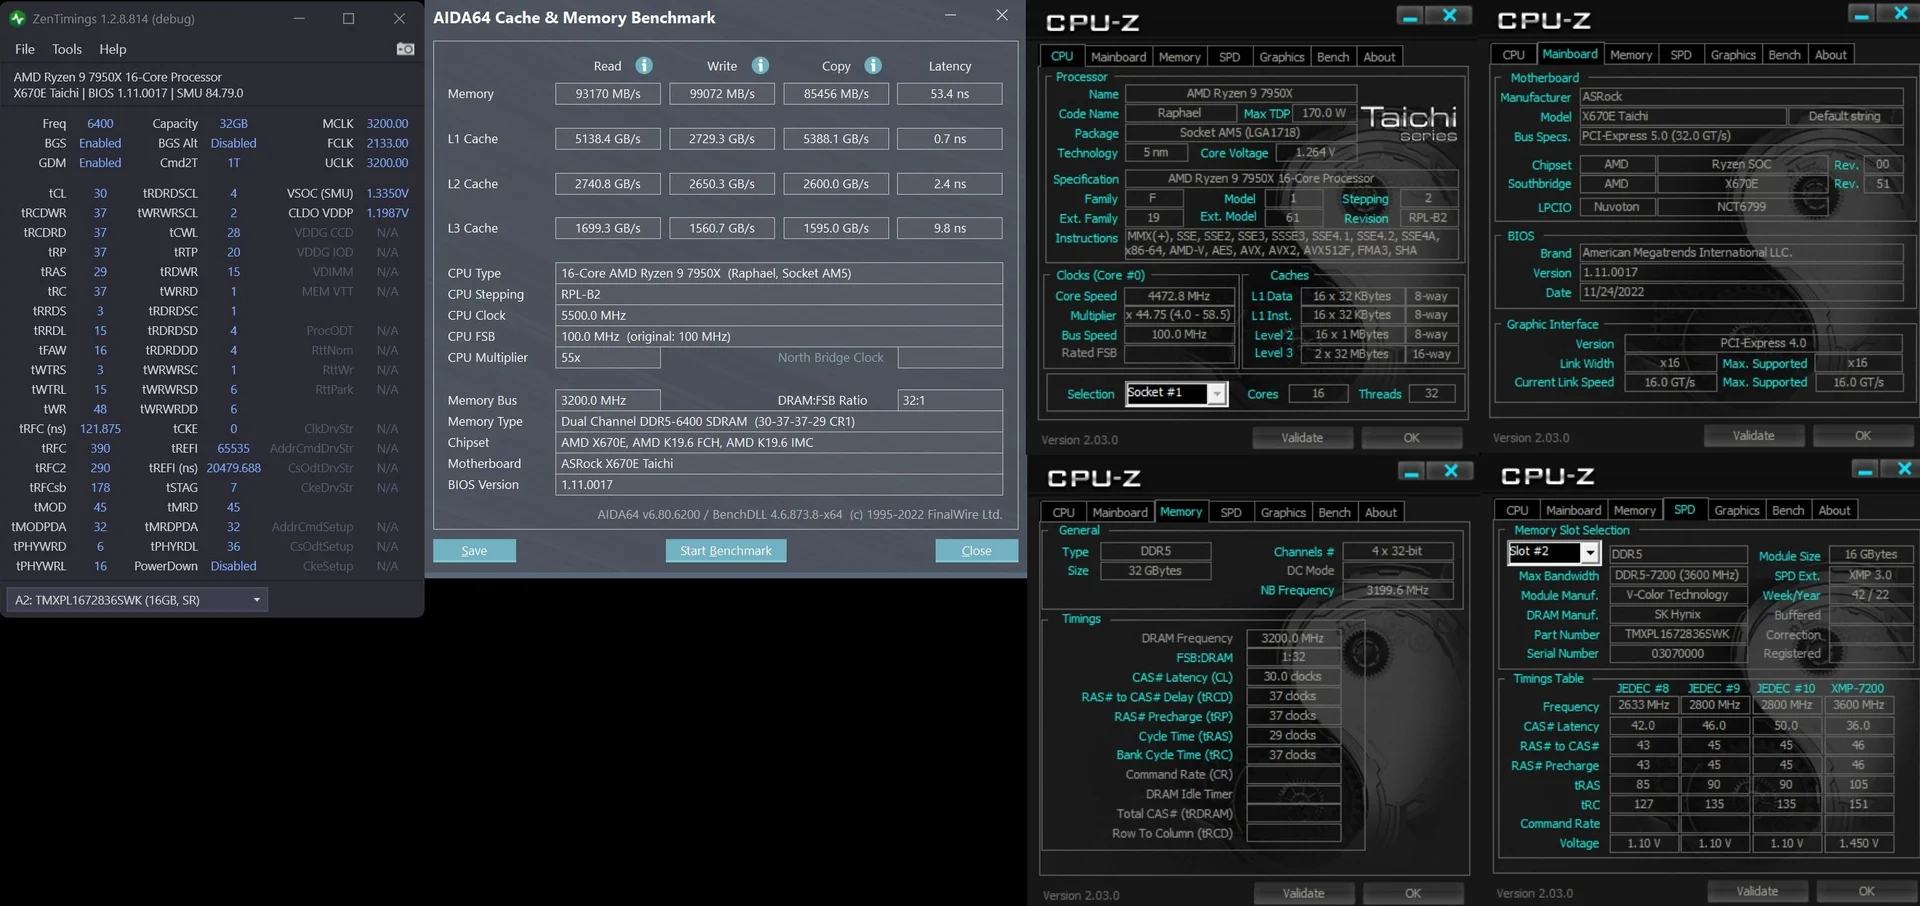The width and height of the screenshot is (1920, 906).
Task: Click the Part Number field TMXPL1672836SWK
Action: click(x=1677, y=634)
